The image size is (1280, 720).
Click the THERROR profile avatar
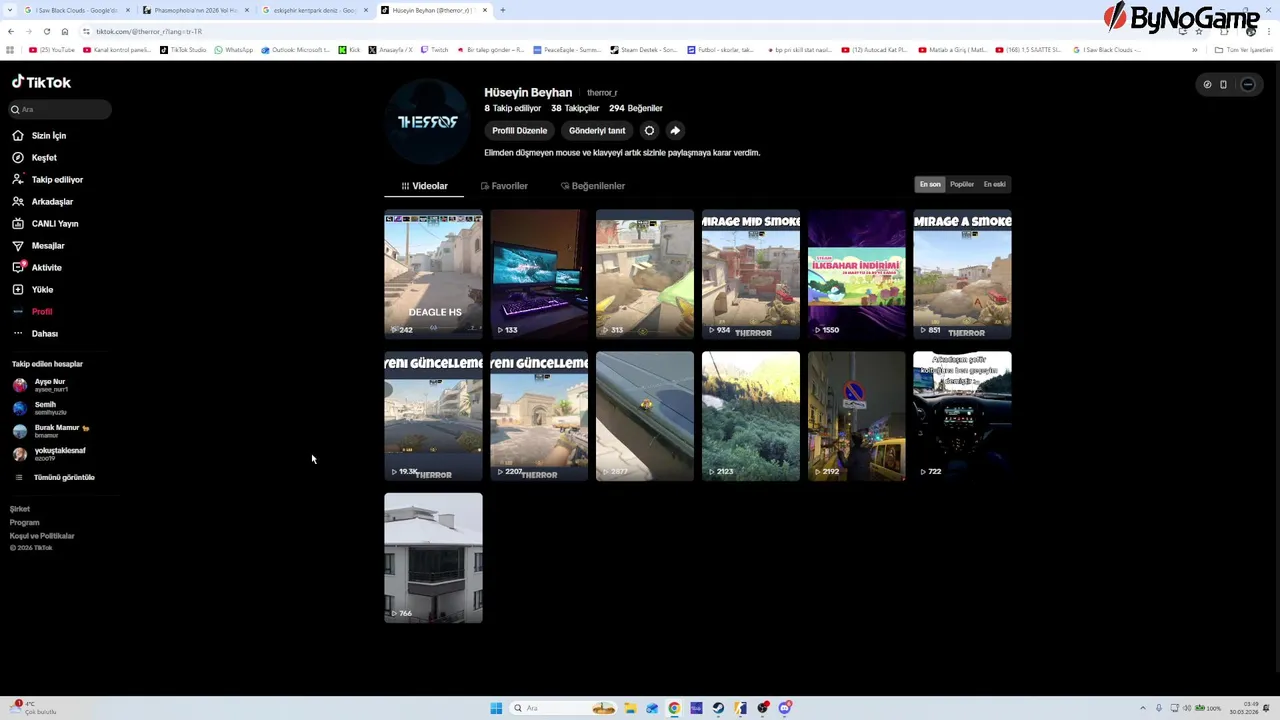pyautogui.click(x=428, y=122)
